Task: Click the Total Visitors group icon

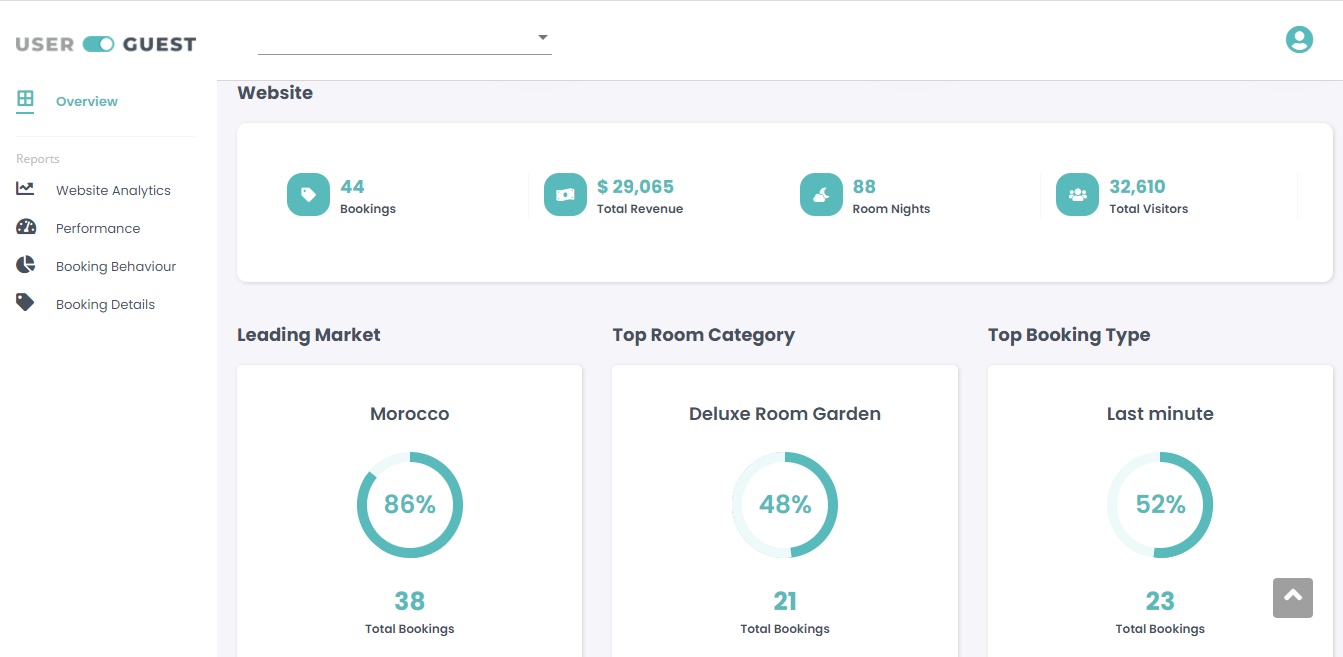Action: (x=1077, y=194)
